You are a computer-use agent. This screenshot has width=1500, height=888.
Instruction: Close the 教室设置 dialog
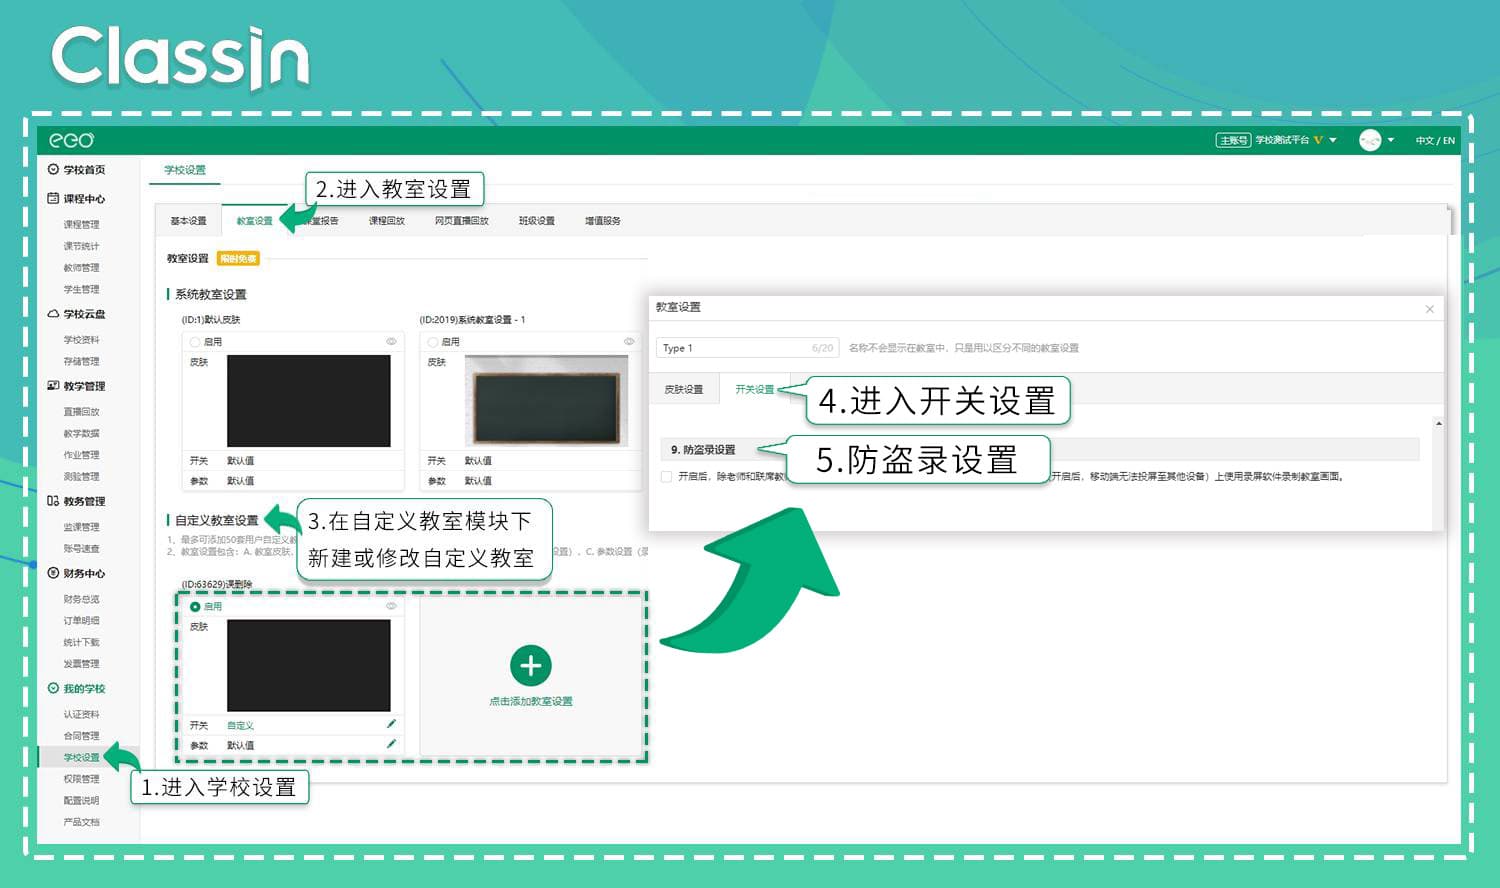coord(1430,309)
